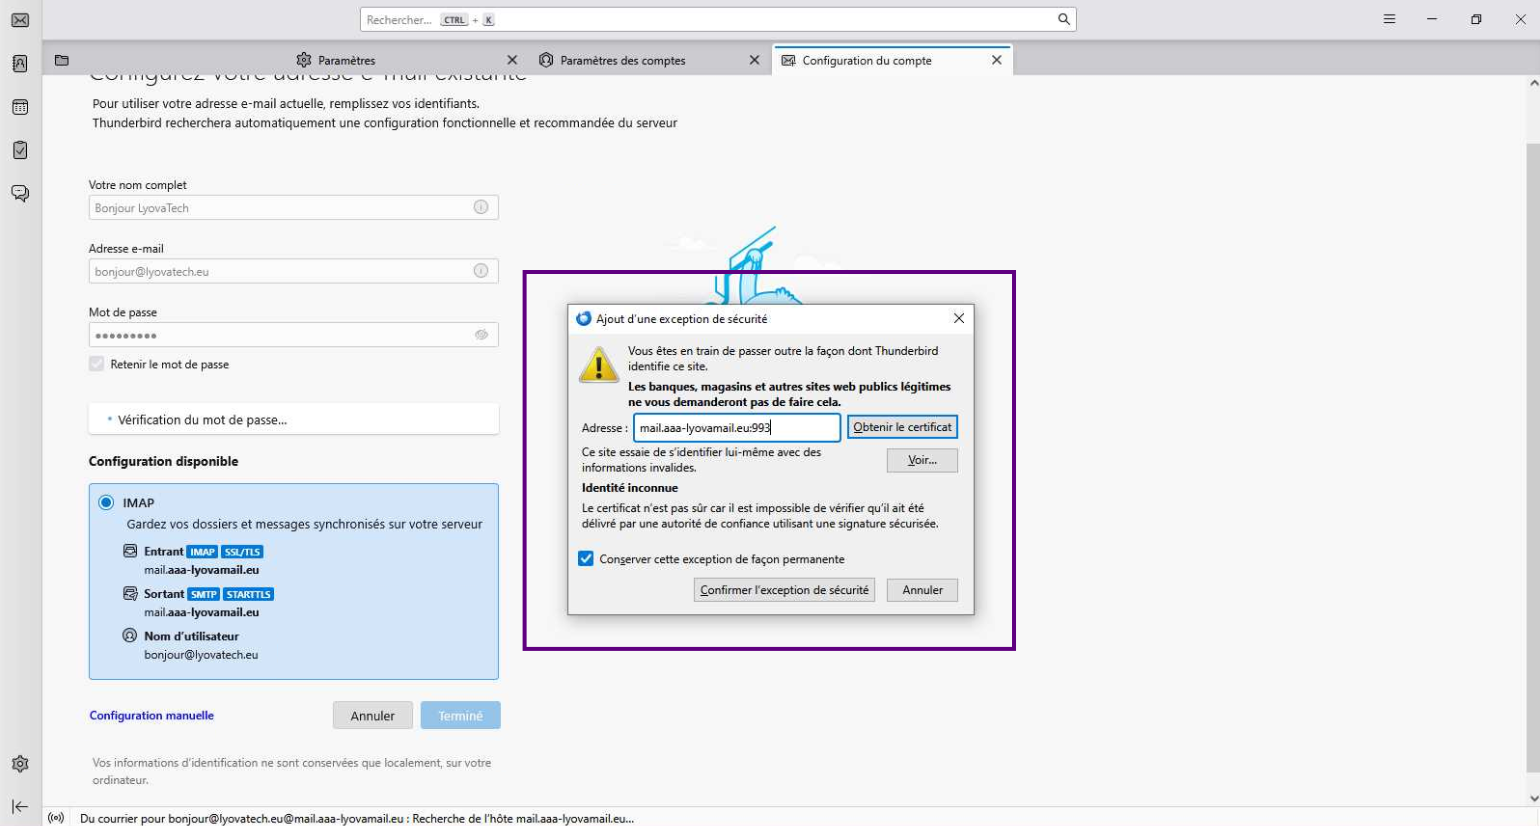Switch to Configuration du compte tab

(x=892, y=60)
